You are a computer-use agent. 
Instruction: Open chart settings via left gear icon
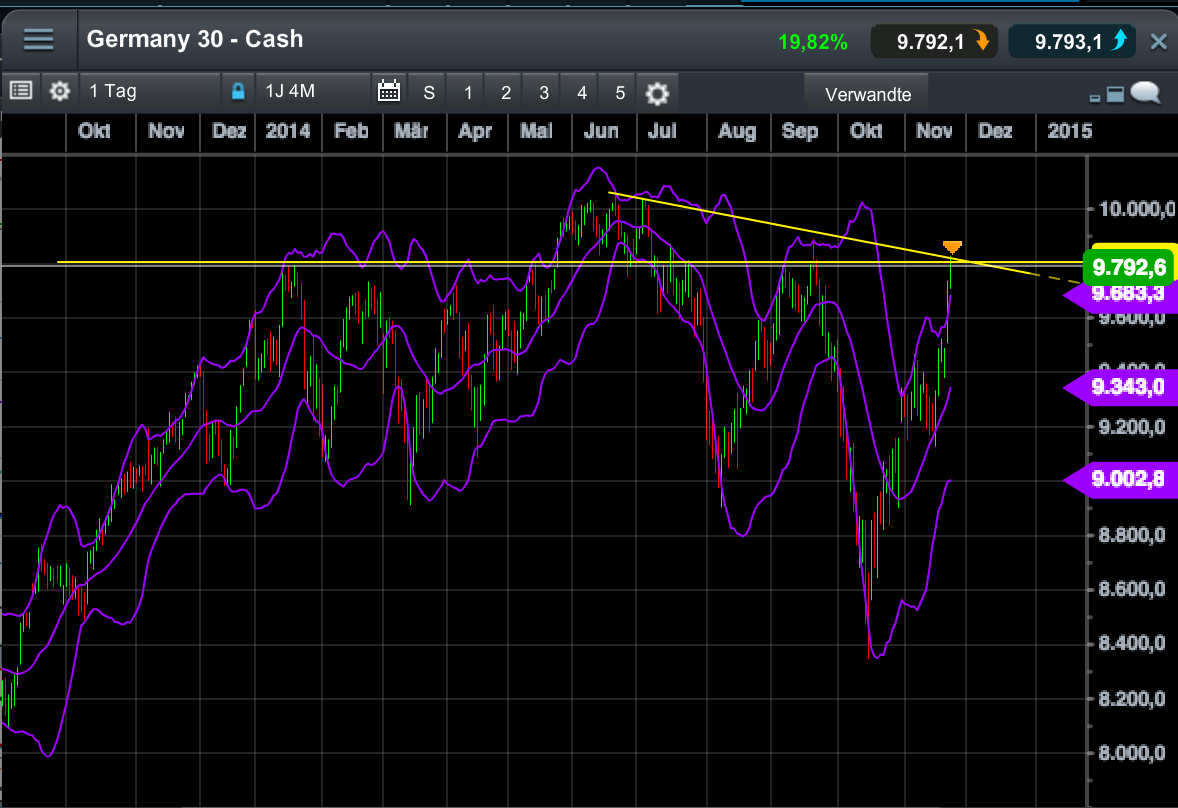pyautogui.click(x=59, y=91)
